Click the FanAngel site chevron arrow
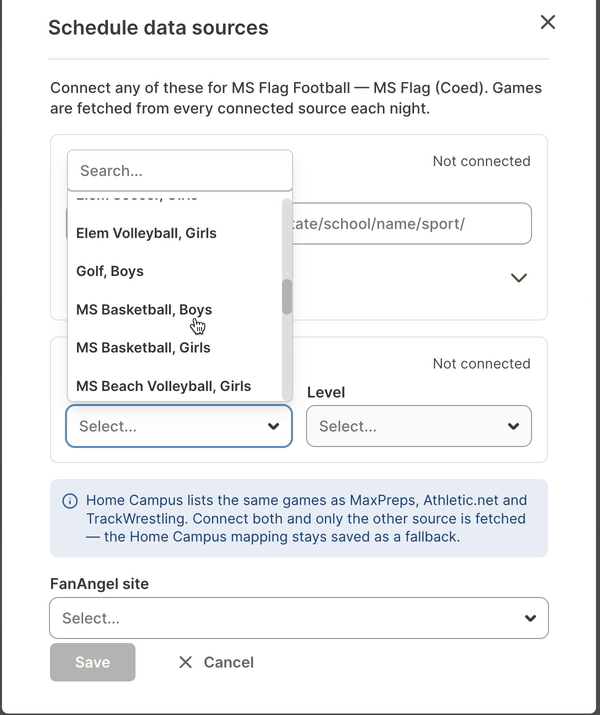600x715 pixels. tap(530, 618)
